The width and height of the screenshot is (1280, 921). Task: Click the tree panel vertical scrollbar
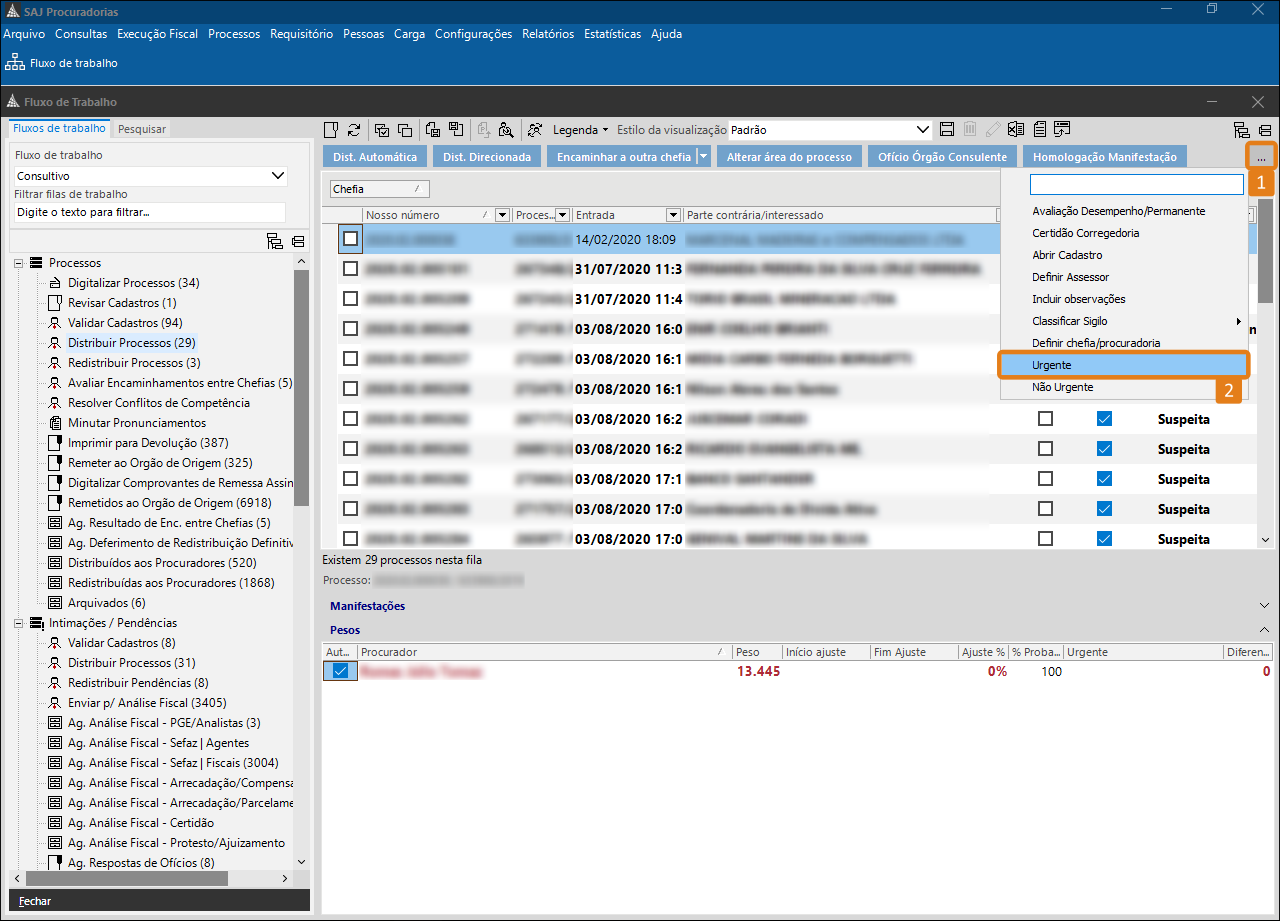pos(302,388)
